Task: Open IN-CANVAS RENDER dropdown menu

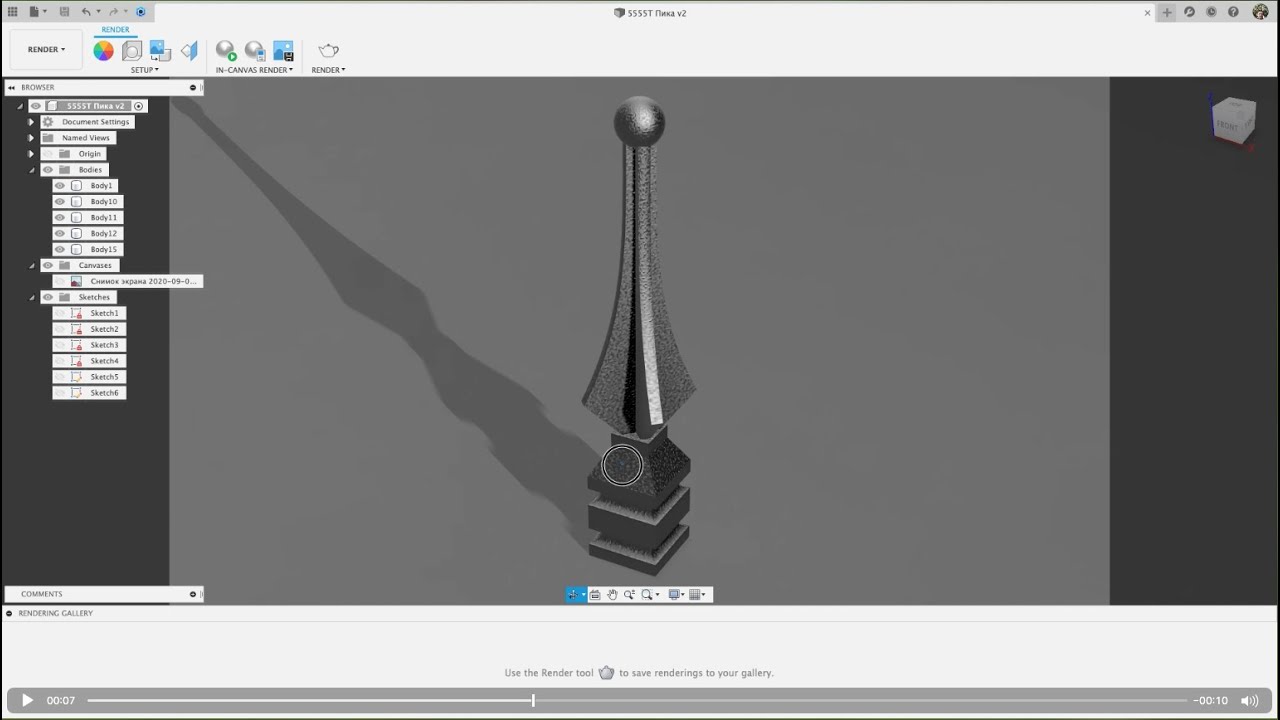Action: tap(254, 70)
